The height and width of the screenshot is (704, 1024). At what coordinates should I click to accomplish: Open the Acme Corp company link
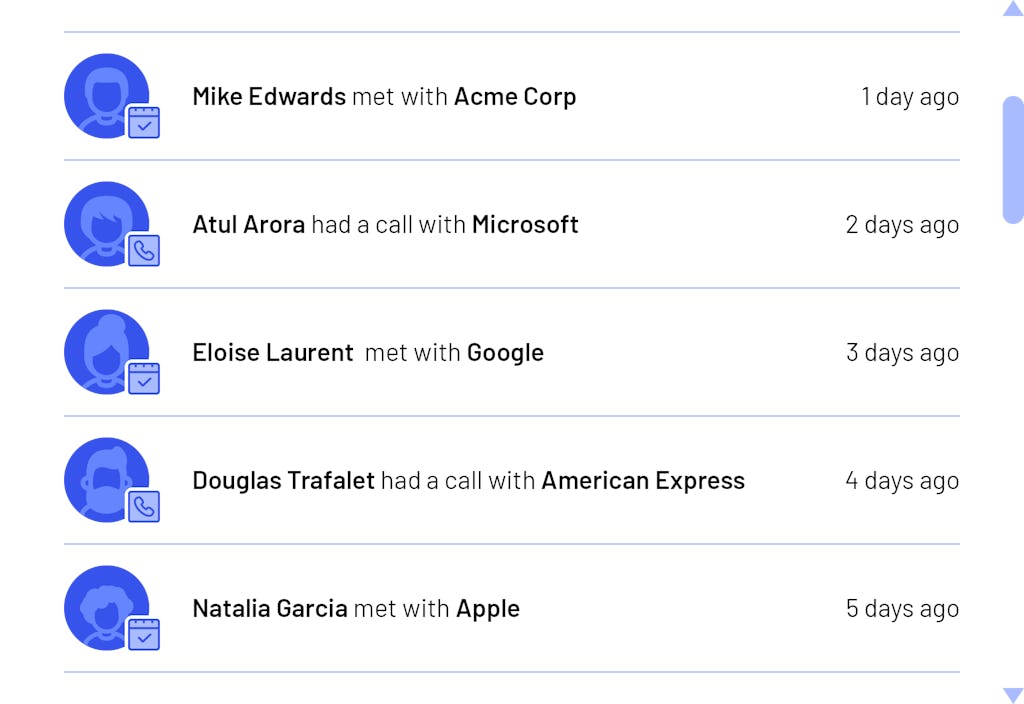pyautogui.click(x=515, y=97)
